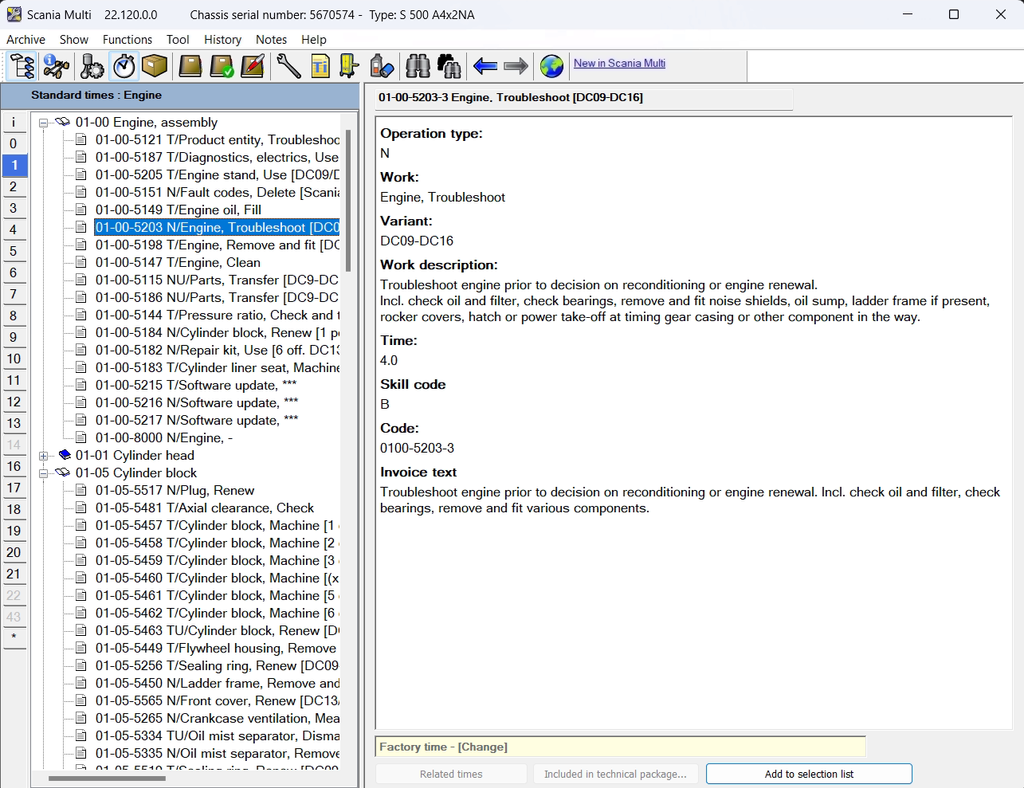Select 01-00-5121 T/Product entity, Troubleshoot
Viewport: 1024px width, 788px height.
click(x=217, y=140)
